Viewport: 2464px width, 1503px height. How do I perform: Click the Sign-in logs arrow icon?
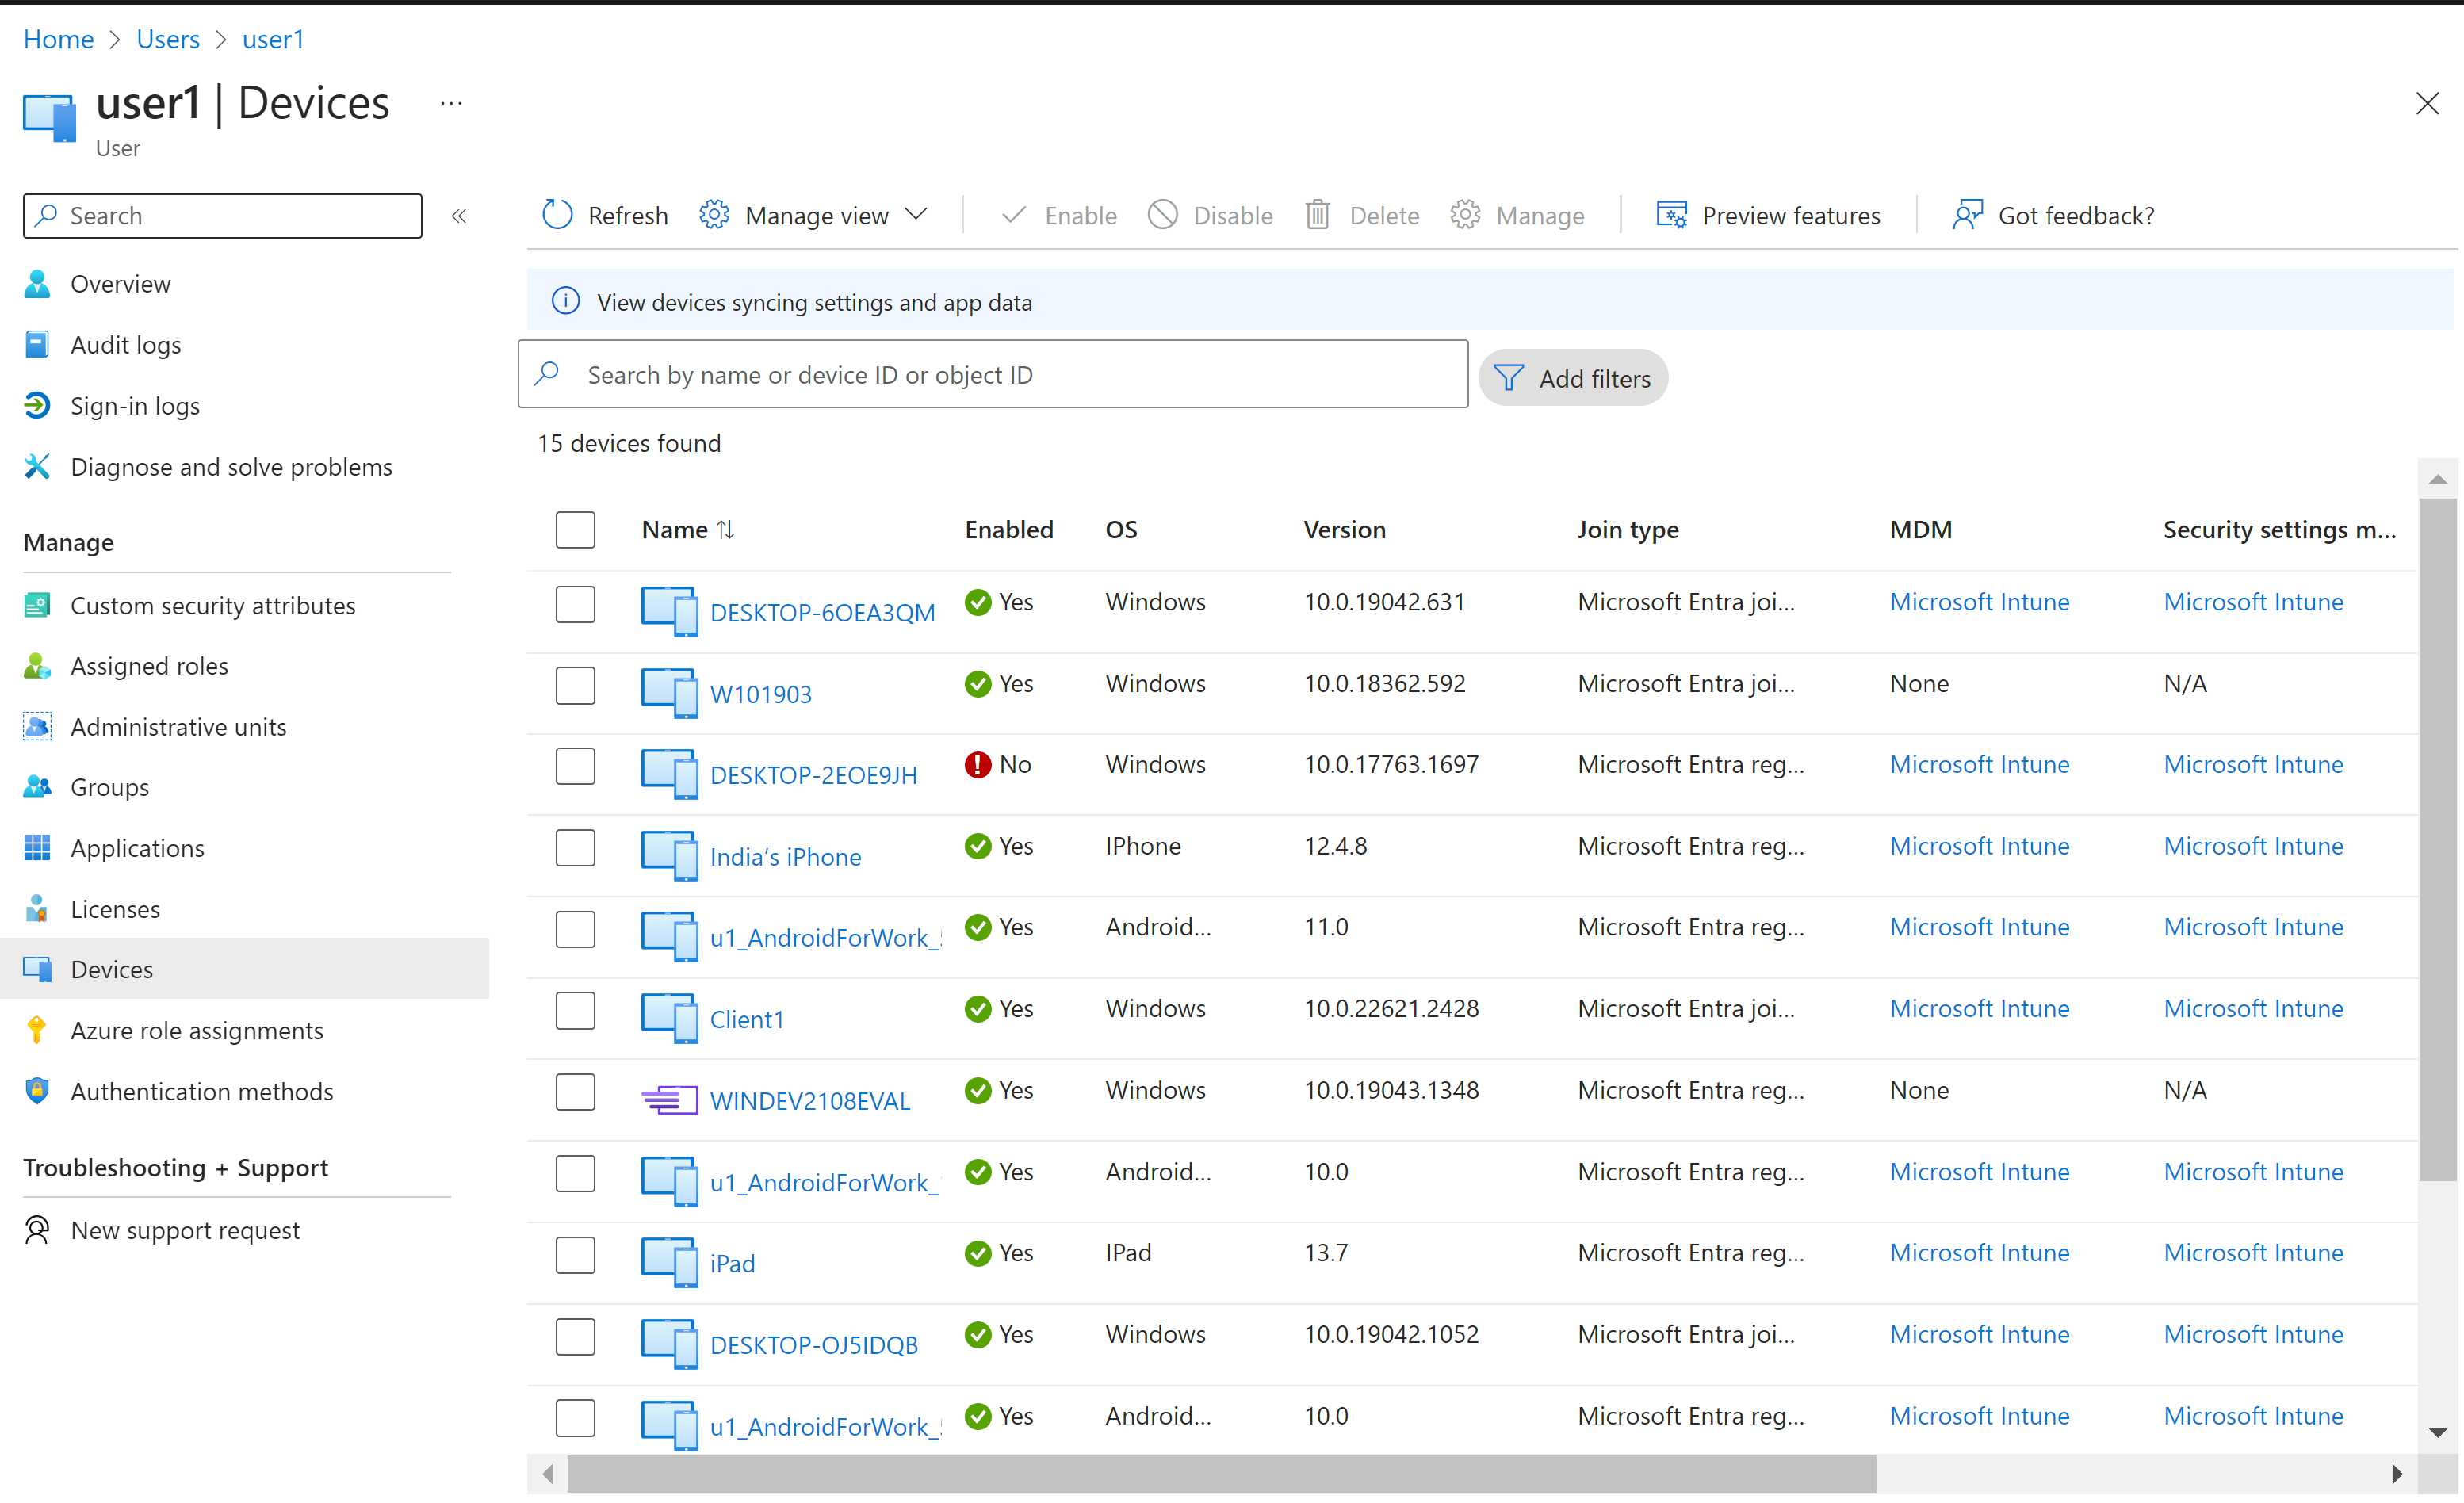click(37, 406)
